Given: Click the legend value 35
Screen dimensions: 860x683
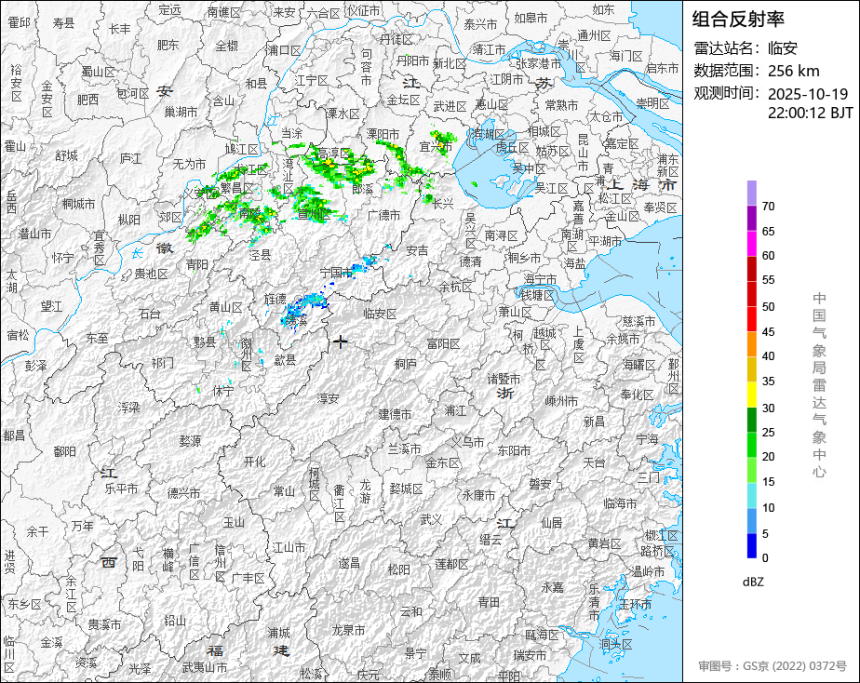Looking at the screenshot, I should coord(768,381).
